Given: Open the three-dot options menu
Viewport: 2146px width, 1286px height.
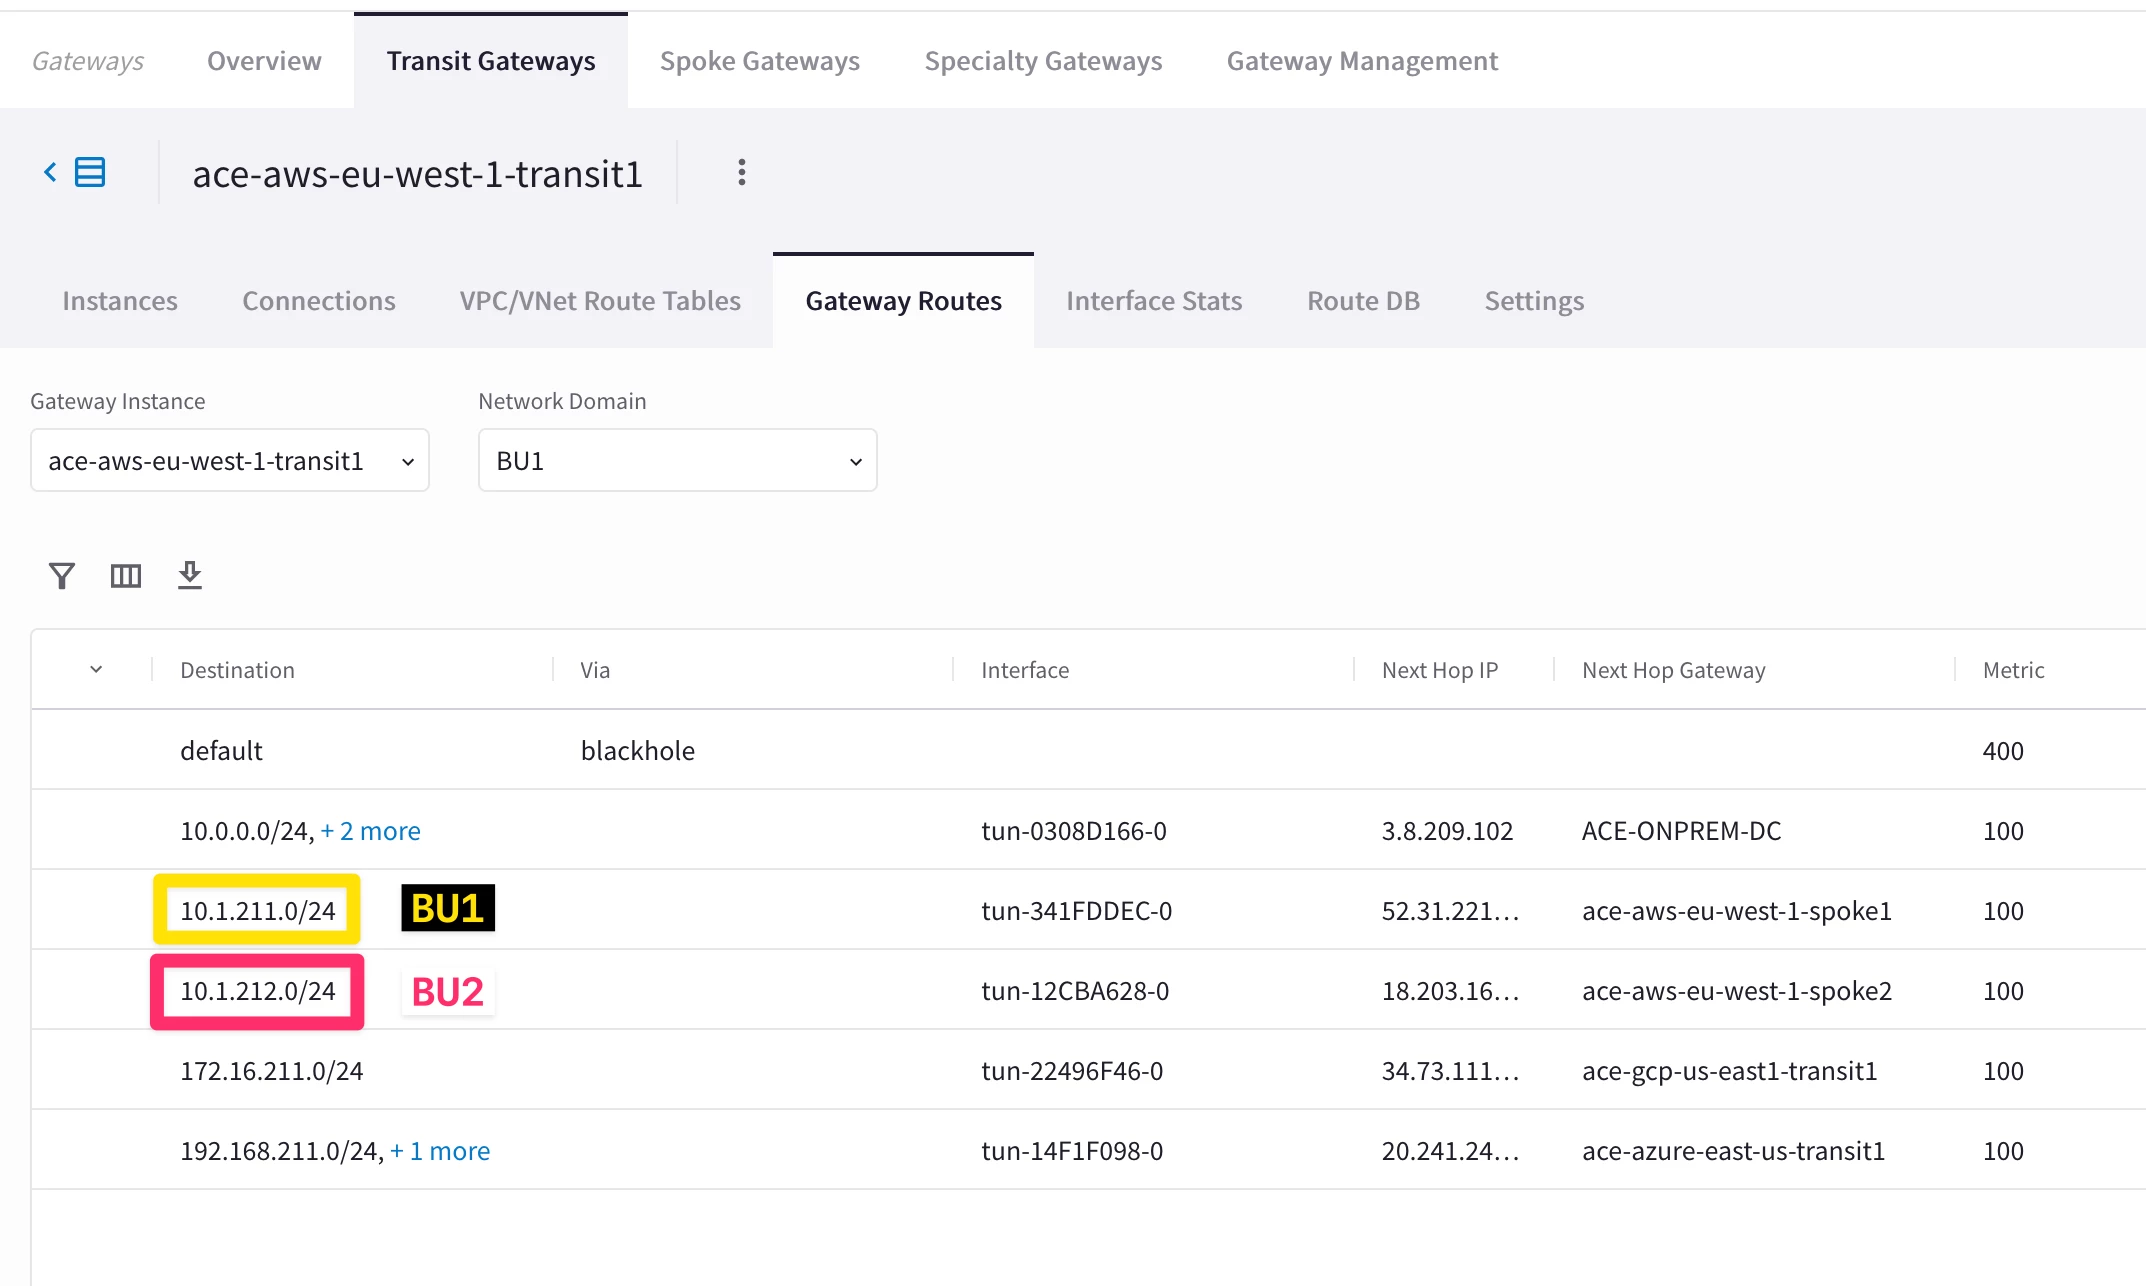Looking at the screenshot, I should [x=741, y=173].
